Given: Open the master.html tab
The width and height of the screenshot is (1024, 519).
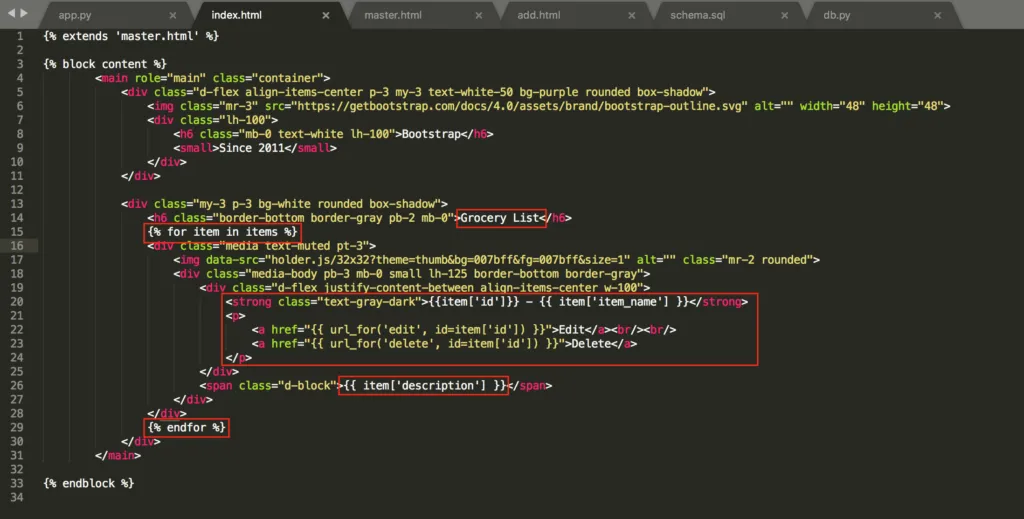Looking at the screenshot, I should click(392, 15).
